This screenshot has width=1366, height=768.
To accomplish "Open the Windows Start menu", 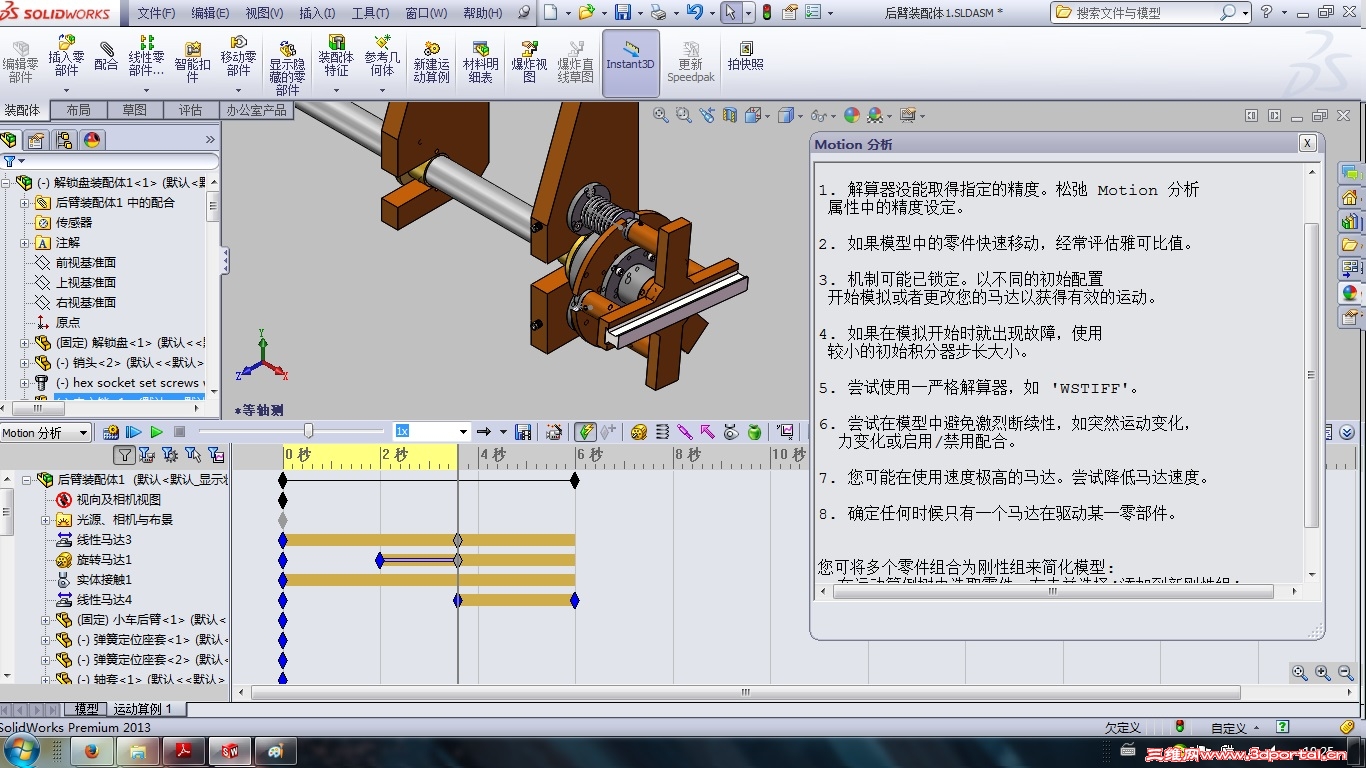I will point(21,751).
